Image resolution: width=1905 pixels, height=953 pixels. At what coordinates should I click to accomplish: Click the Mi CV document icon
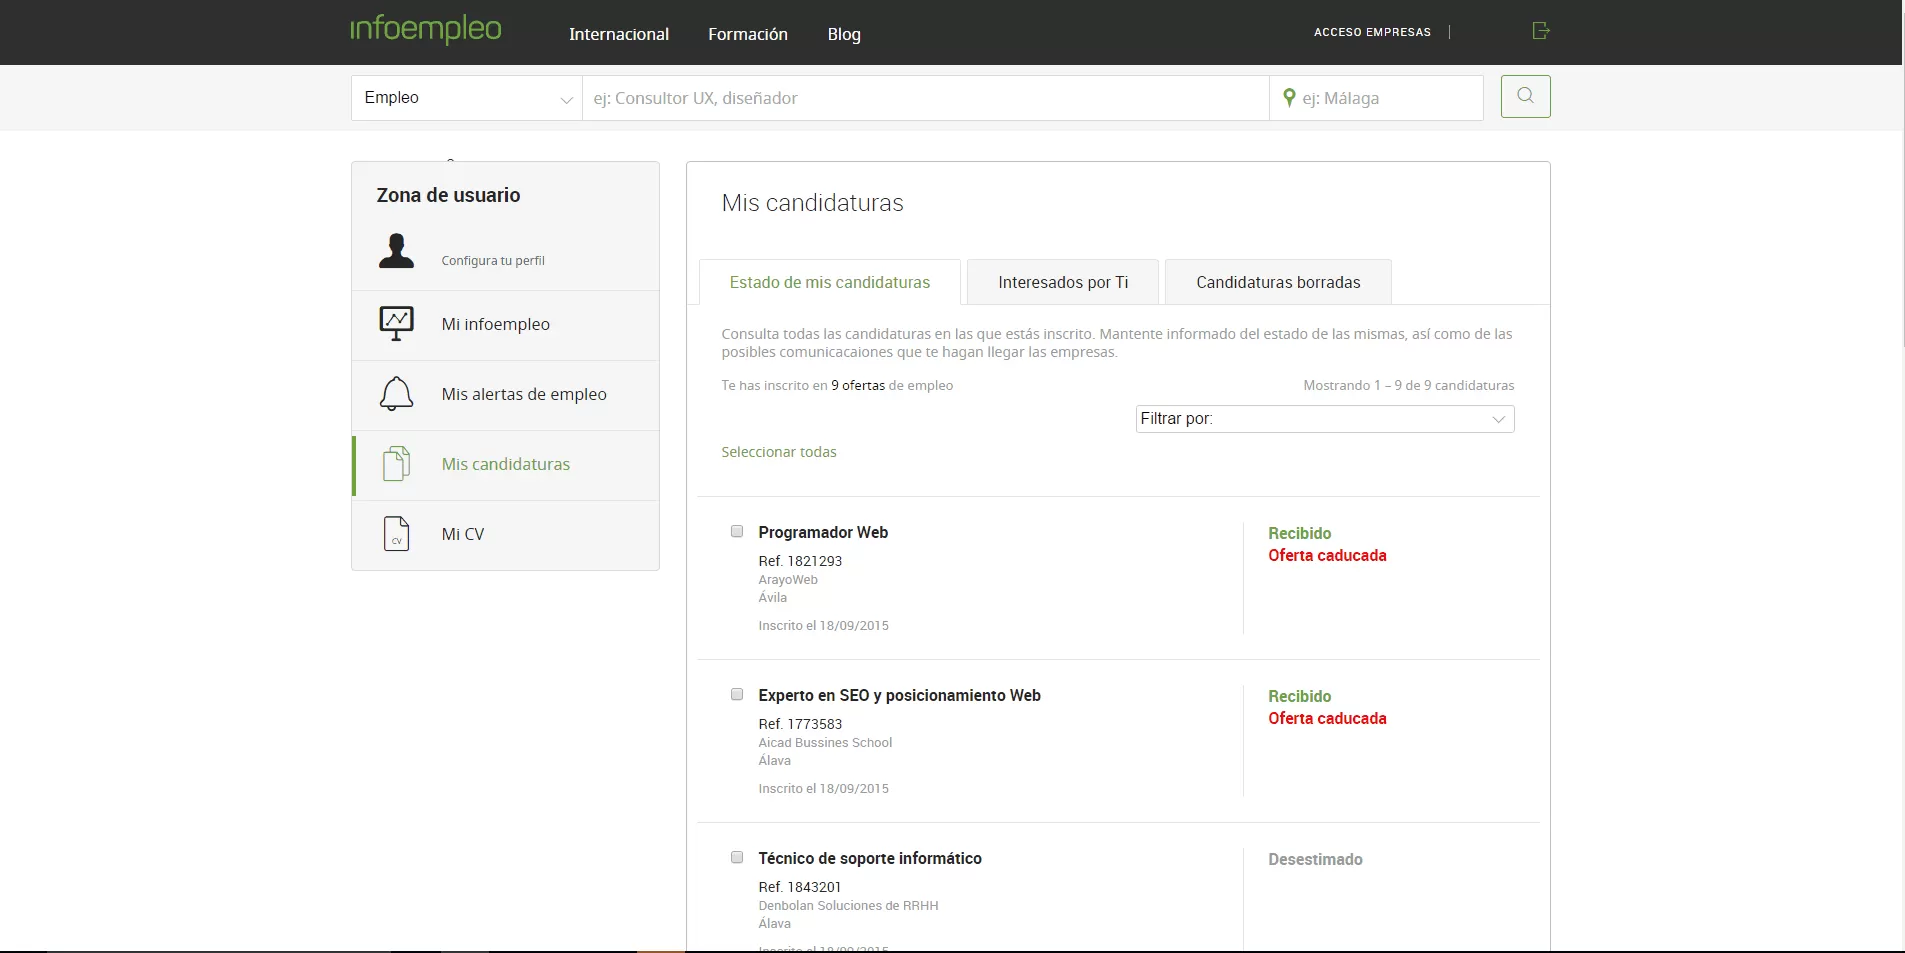click(x=396, y=534)
